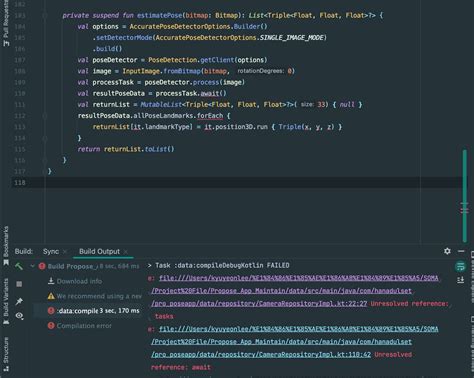Click 'reference: await' error text
This screenshot has height=378, width=474.
tap(181, 367)
